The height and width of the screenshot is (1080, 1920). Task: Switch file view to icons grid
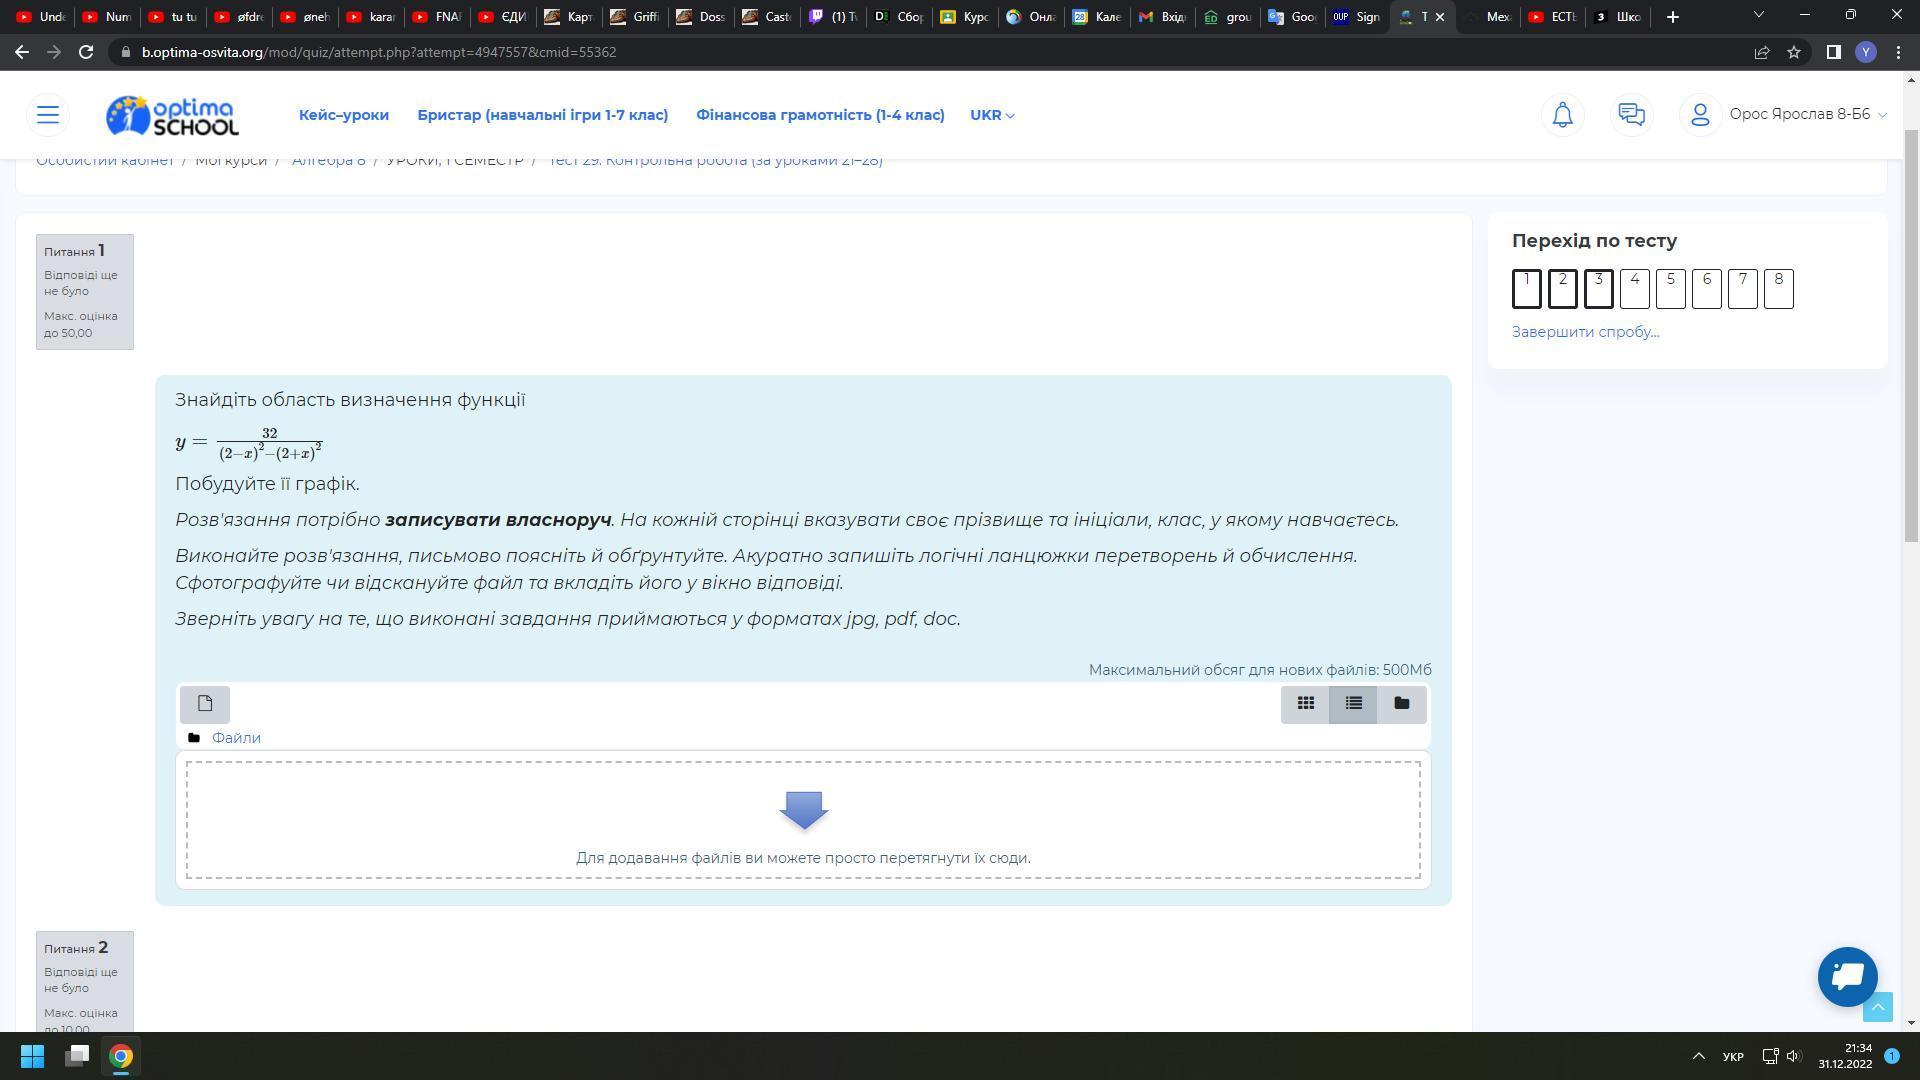click(x=1305, y=704)
